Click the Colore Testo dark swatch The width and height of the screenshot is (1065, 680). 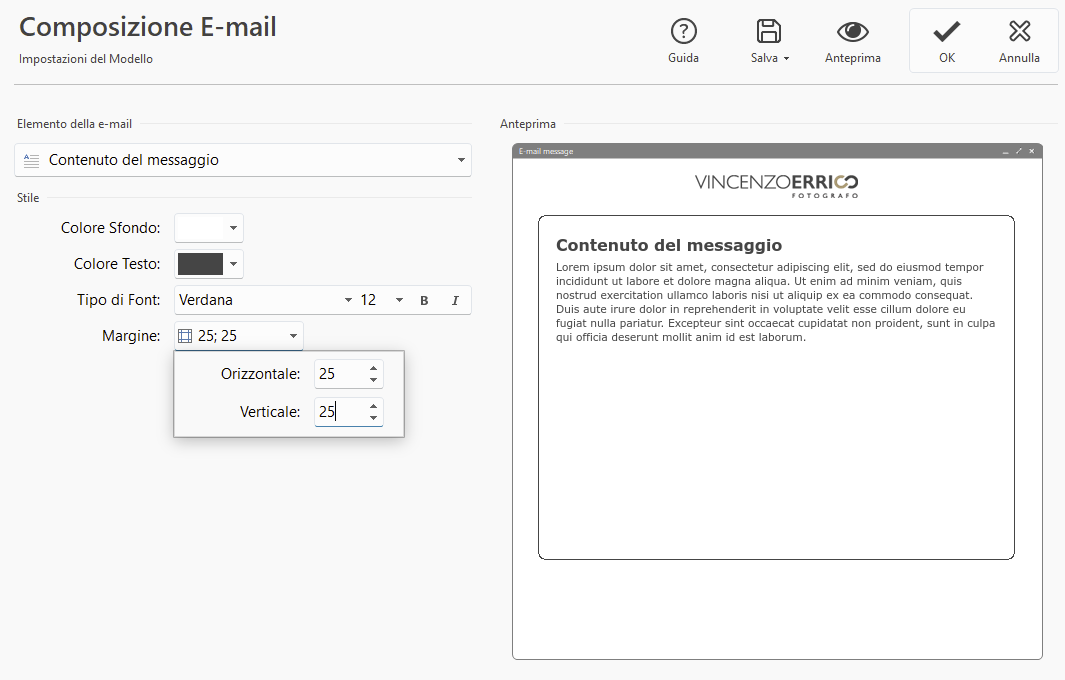point(199,264)
